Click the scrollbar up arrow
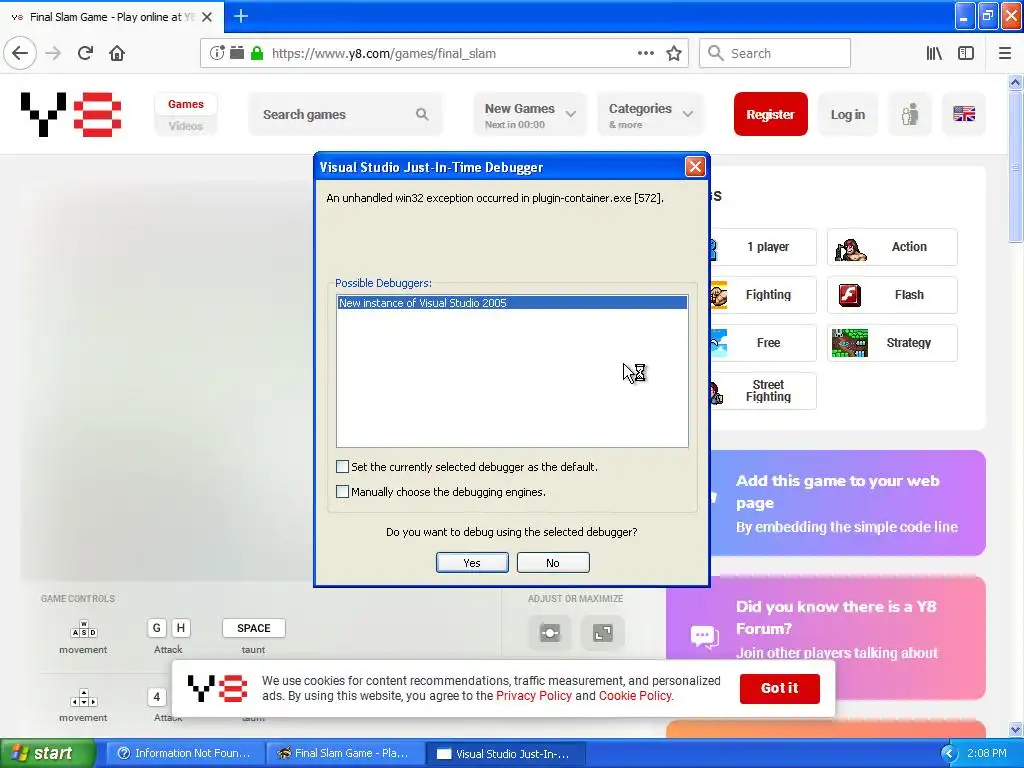This screenshot has height=768, width=1024. [1015, 82]
